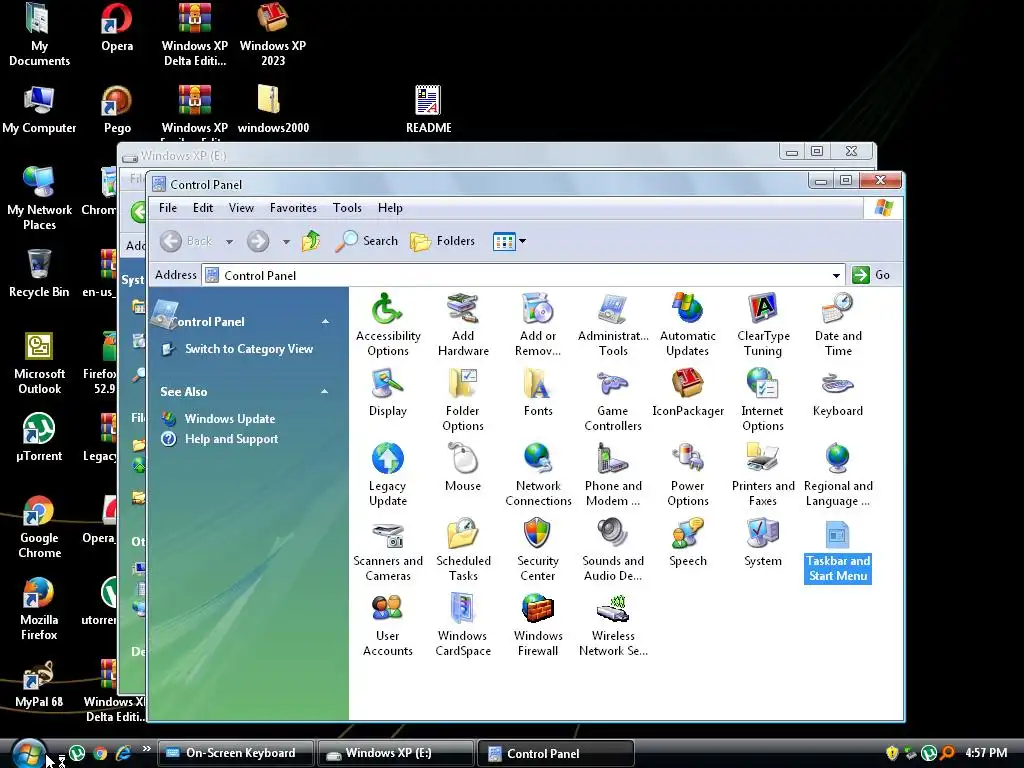The width and height of the screenshot is (1024, 768).
Task: Launch ClearType Tuning icon
Action: point(763,325)
